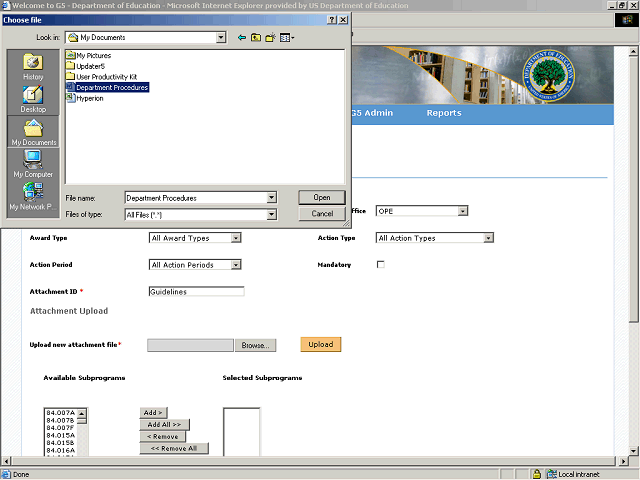Click the Add All >> button
640x480 pixels.
point(164,424)
